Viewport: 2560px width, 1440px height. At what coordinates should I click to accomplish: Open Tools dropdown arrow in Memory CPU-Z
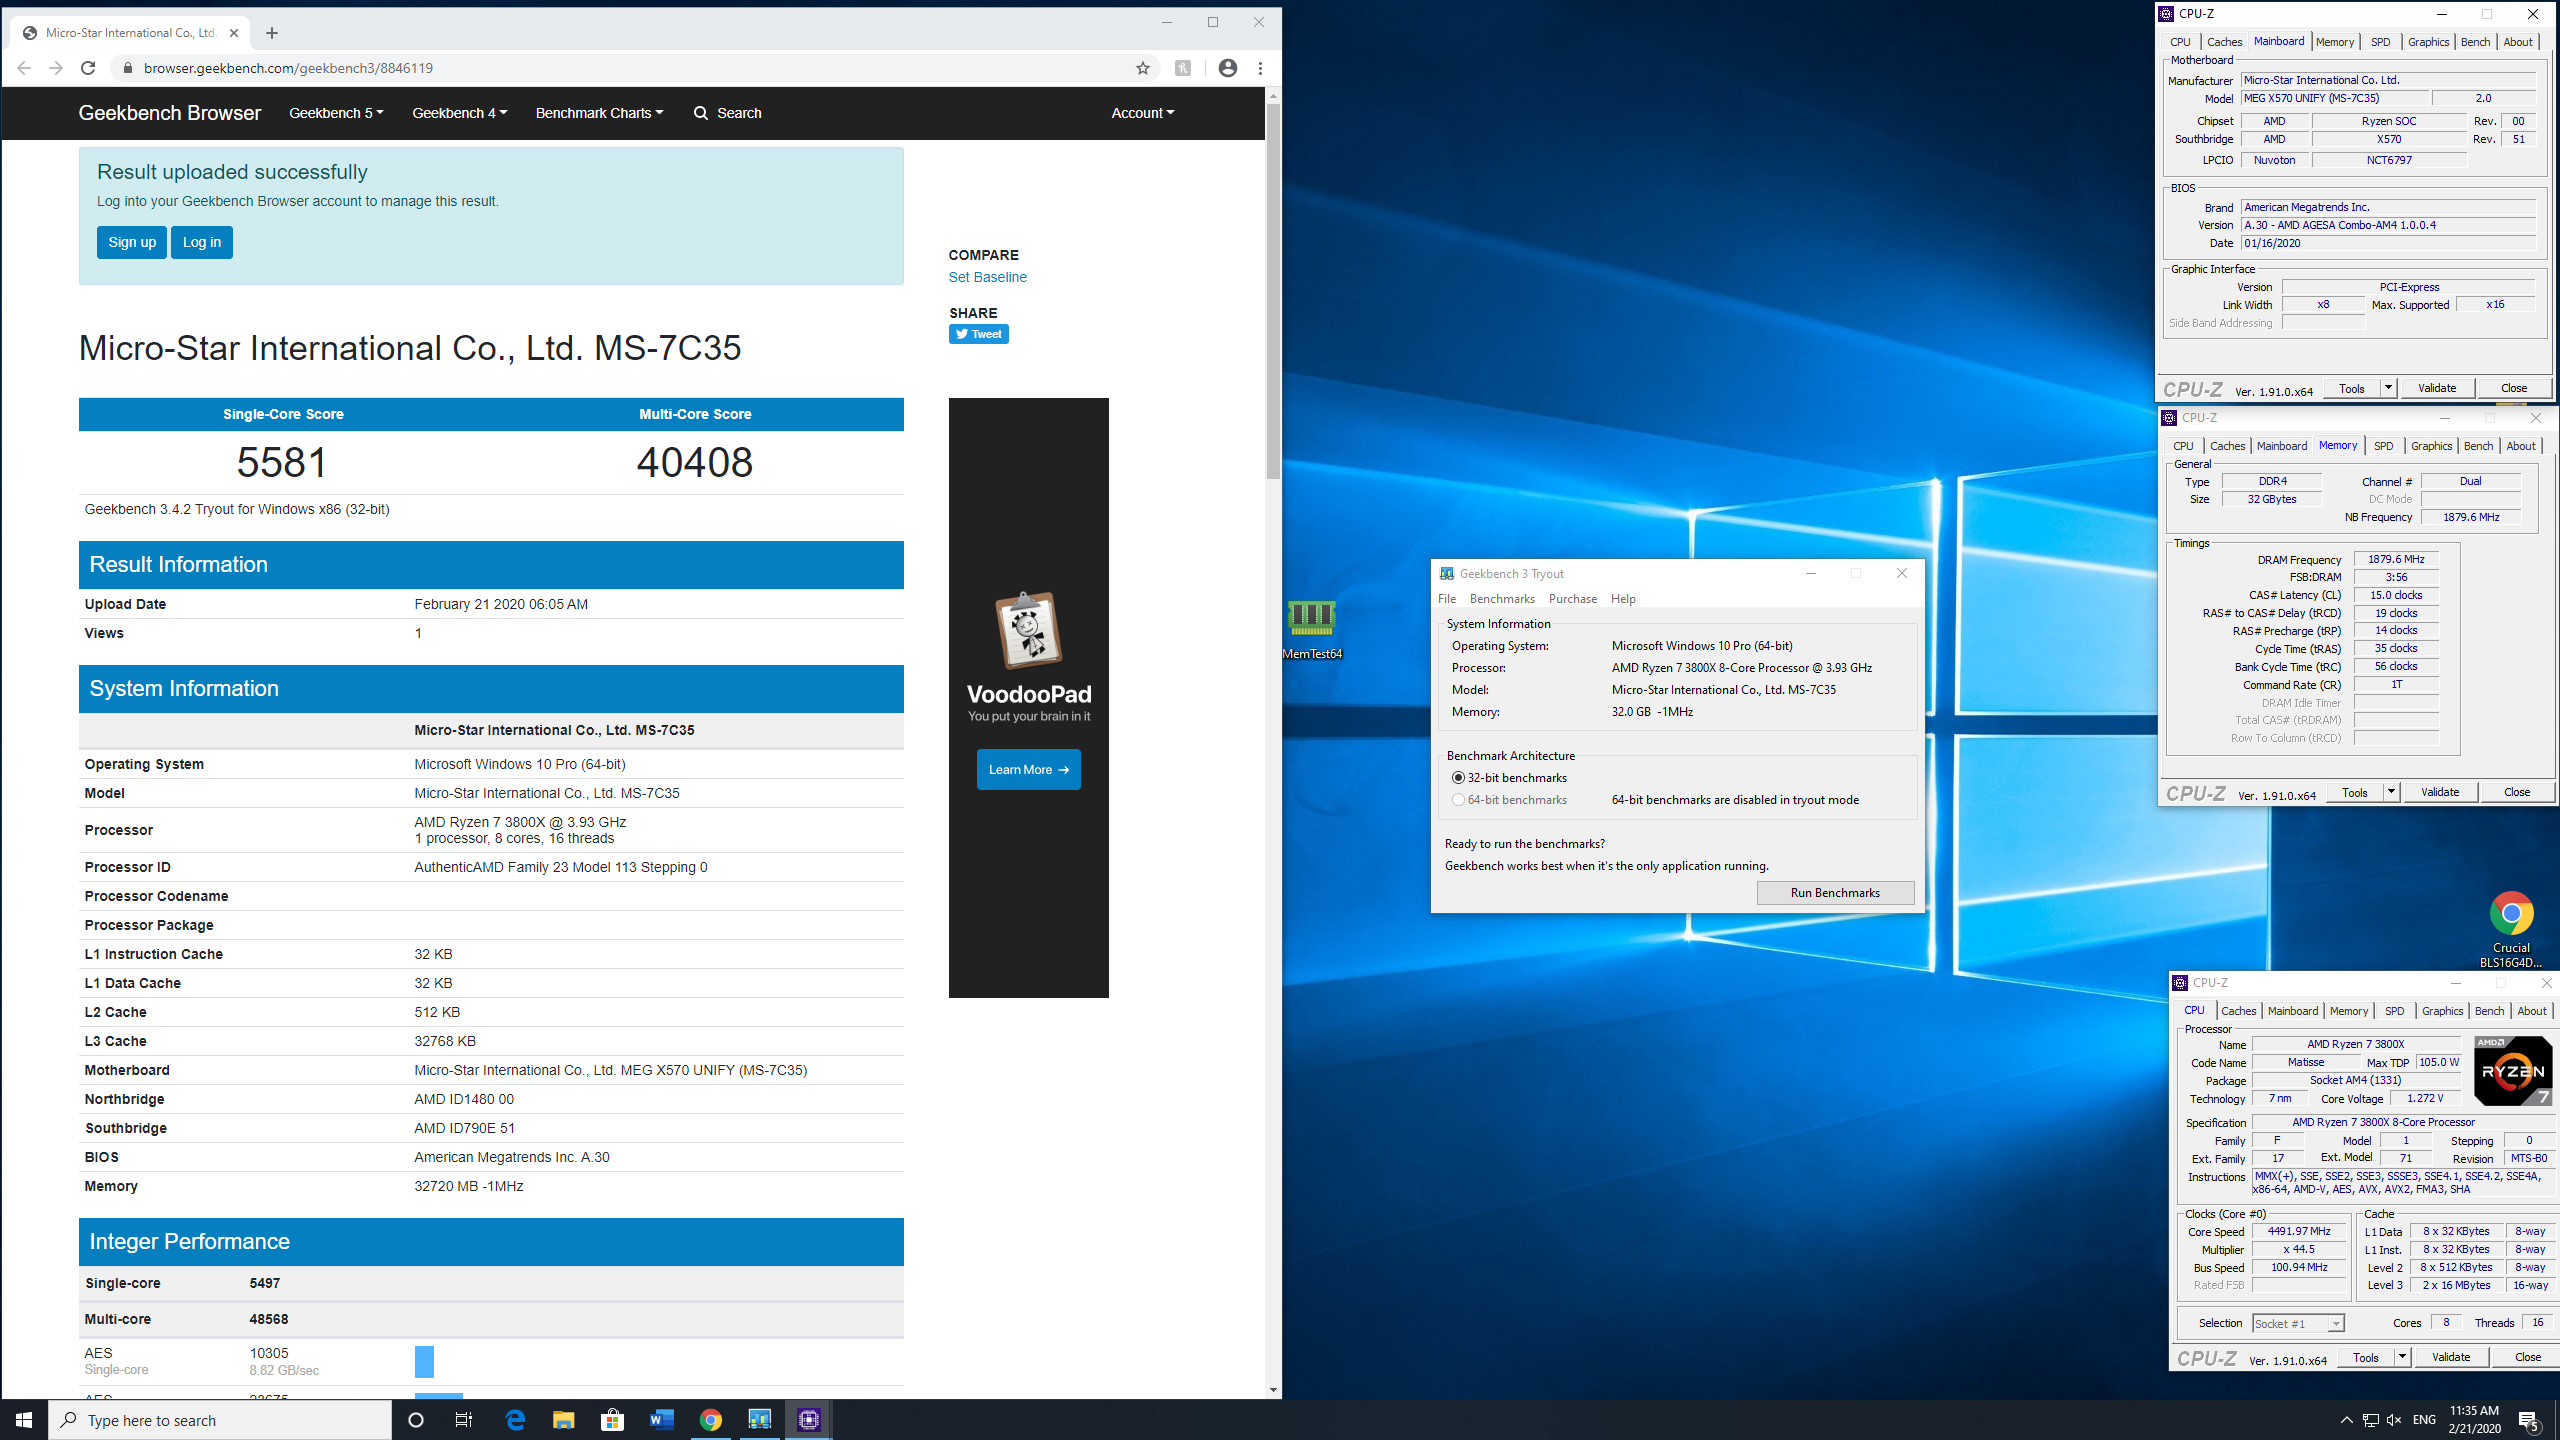point(2391,792)
